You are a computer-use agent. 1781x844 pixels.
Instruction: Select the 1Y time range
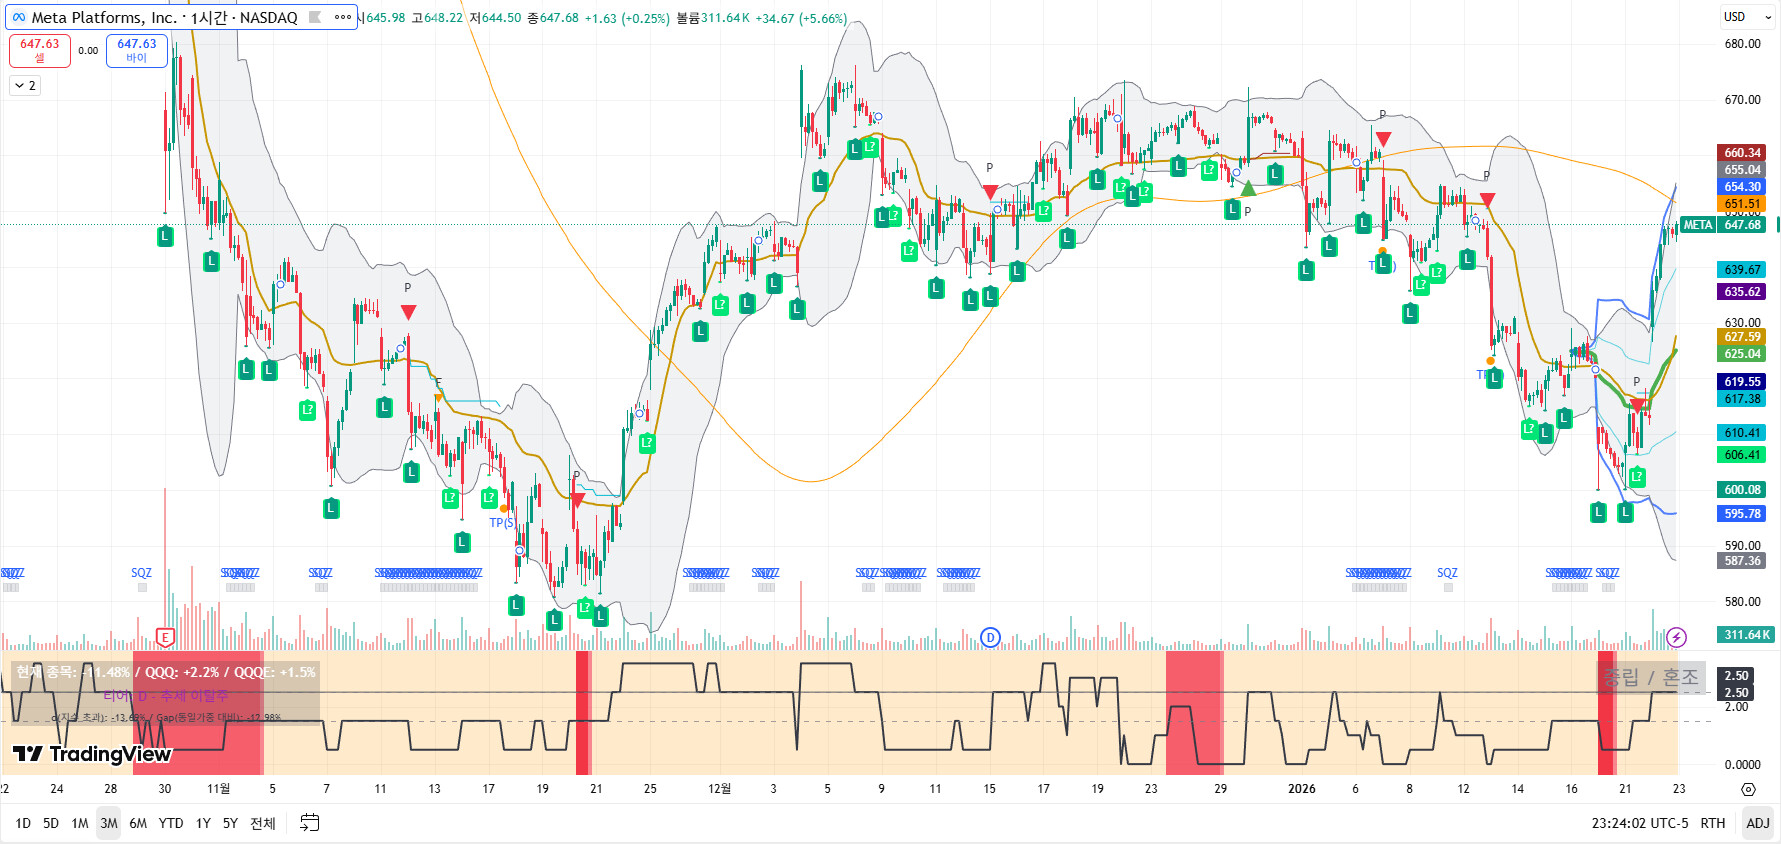click(203, 823)
